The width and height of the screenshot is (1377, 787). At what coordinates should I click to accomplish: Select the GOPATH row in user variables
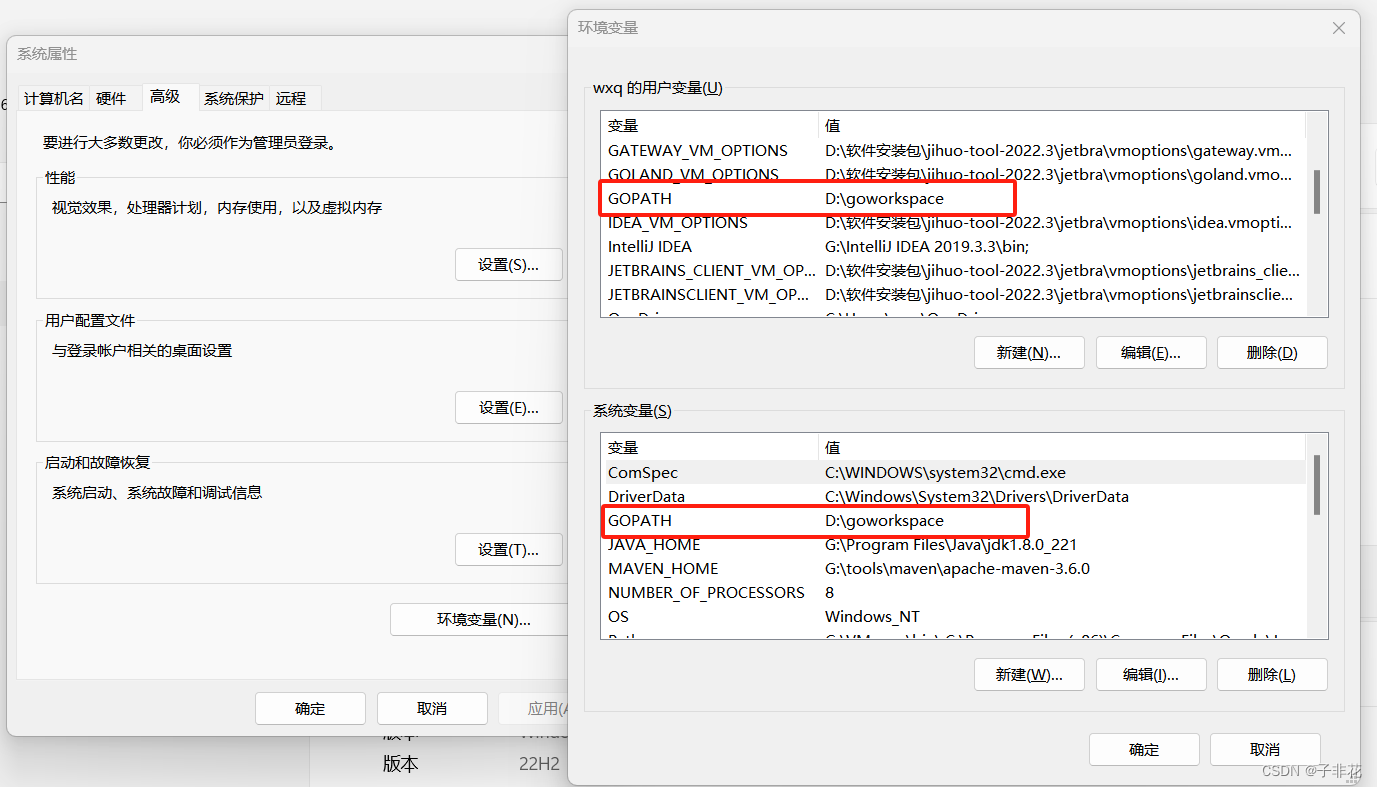[x=953, y=198]
